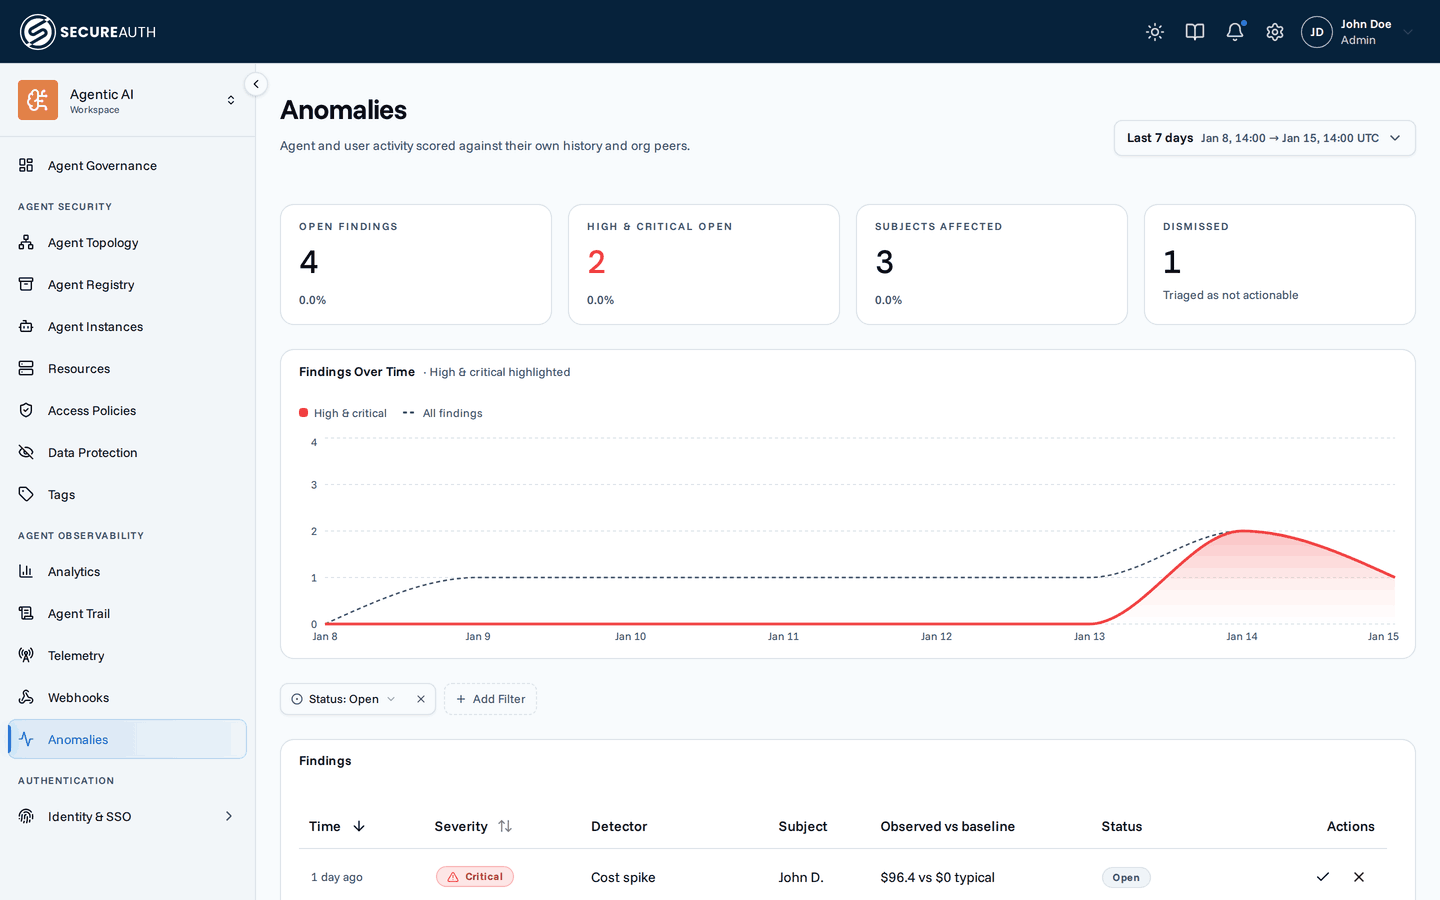Open the workspace switcher up-down arrows
This screenshot has width=1440, height=900.
click(x=231, y=100)
